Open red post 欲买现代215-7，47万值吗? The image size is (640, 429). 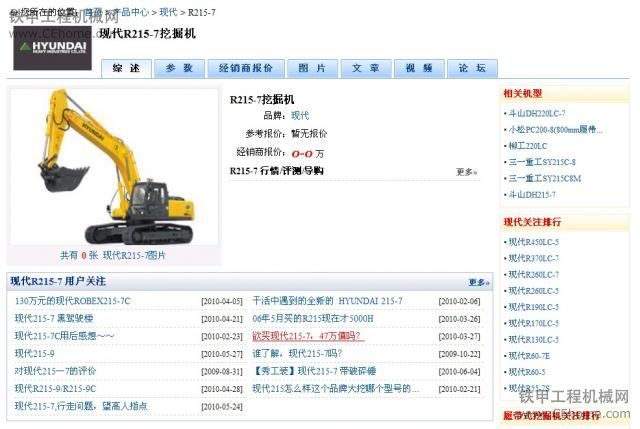point(307,336)
